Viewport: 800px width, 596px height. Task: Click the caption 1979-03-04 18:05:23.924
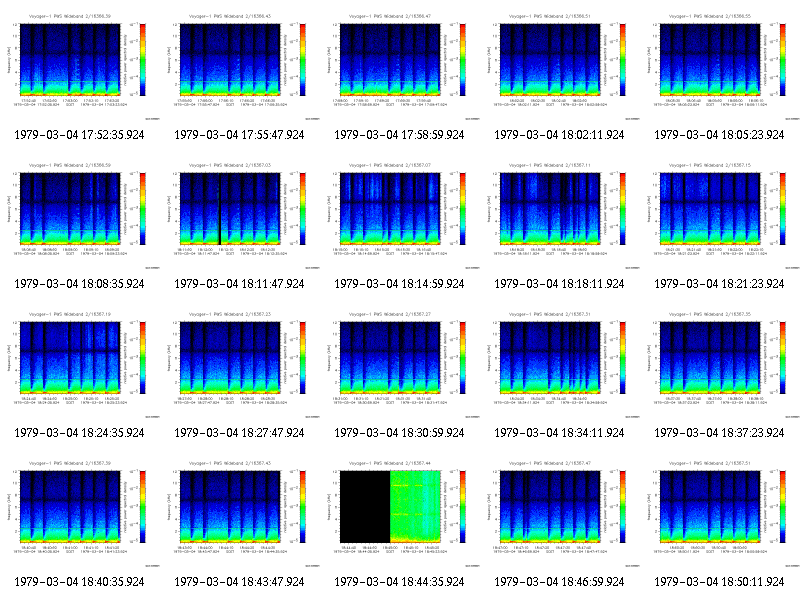[719, 135]
